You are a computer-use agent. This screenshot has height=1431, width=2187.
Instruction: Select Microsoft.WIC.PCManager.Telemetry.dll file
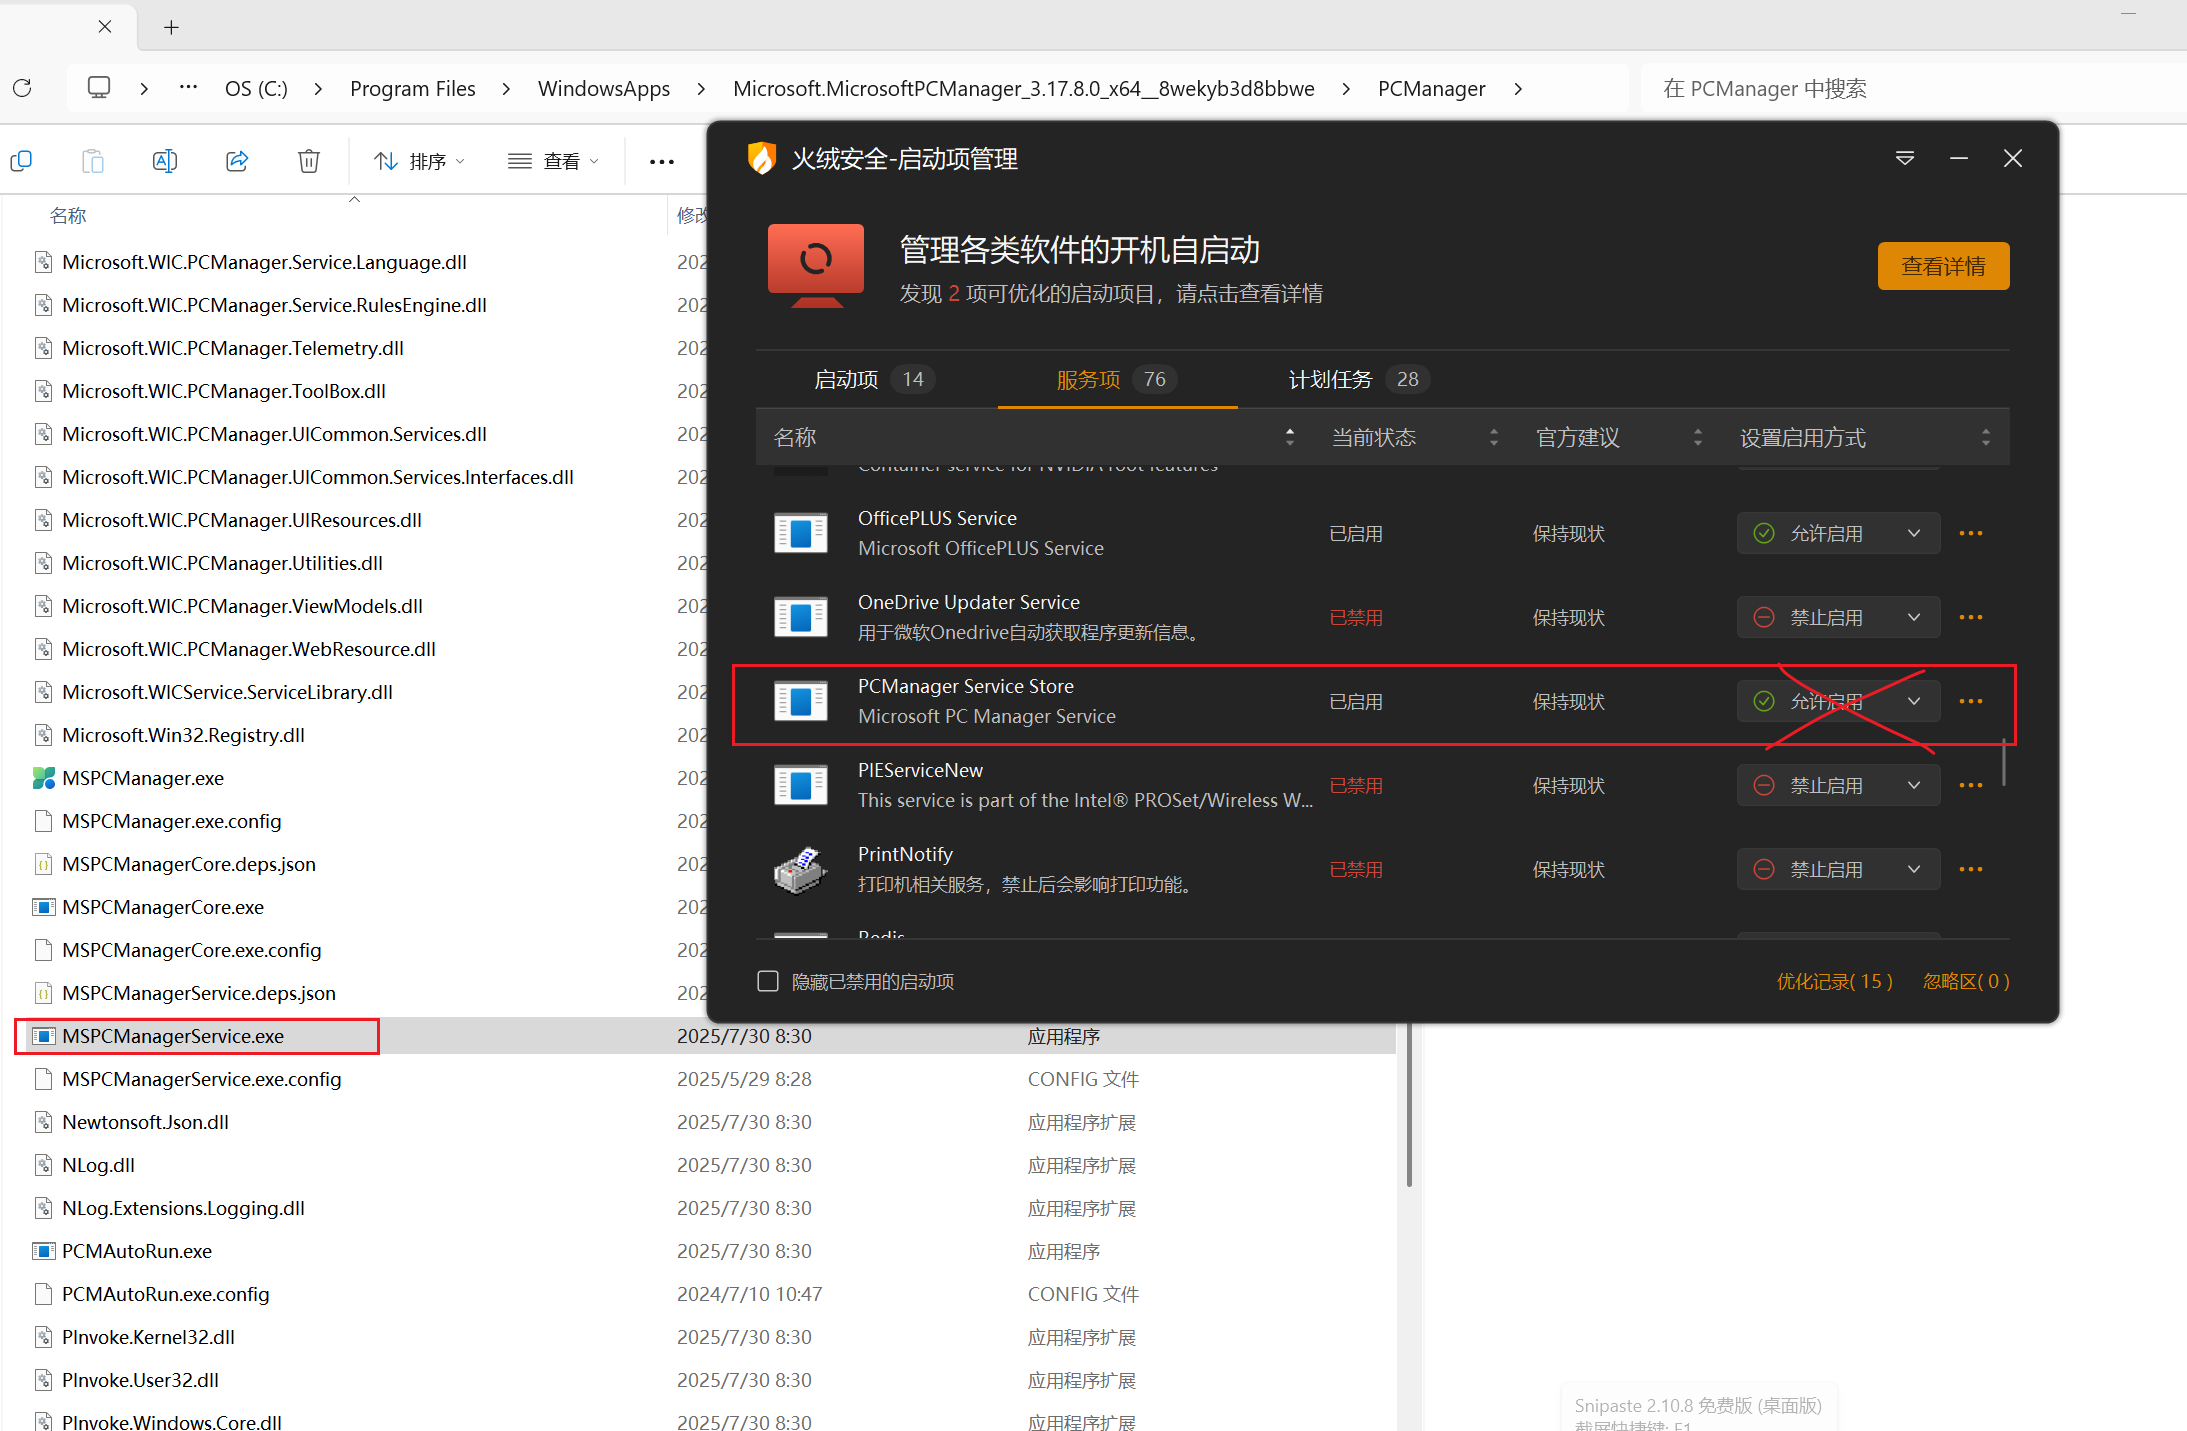(x=233, y=348)
